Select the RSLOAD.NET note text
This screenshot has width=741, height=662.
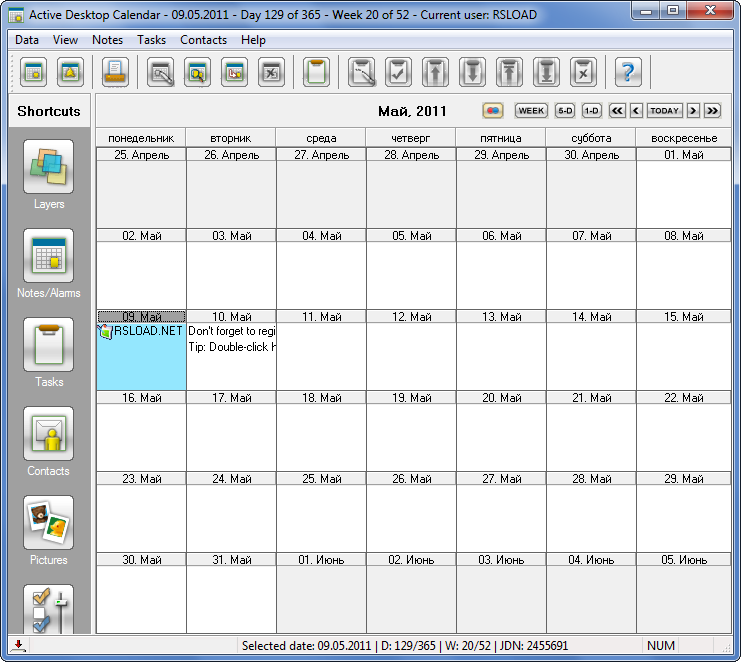pyautogui.click(x=148, y=331)
